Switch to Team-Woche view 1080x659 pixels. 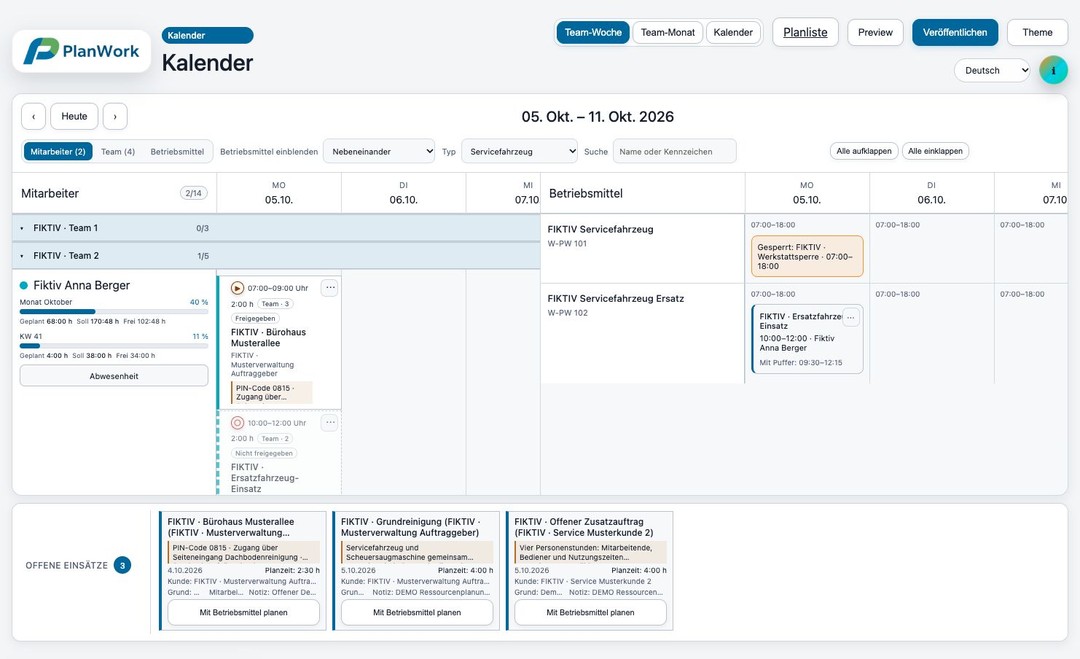tap(593, 32)
